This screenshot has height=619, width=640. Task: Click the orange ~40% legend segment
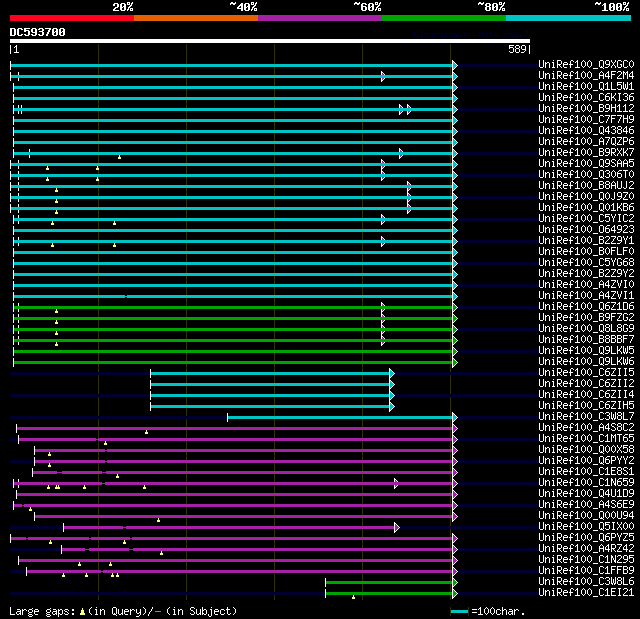point(196,18)
